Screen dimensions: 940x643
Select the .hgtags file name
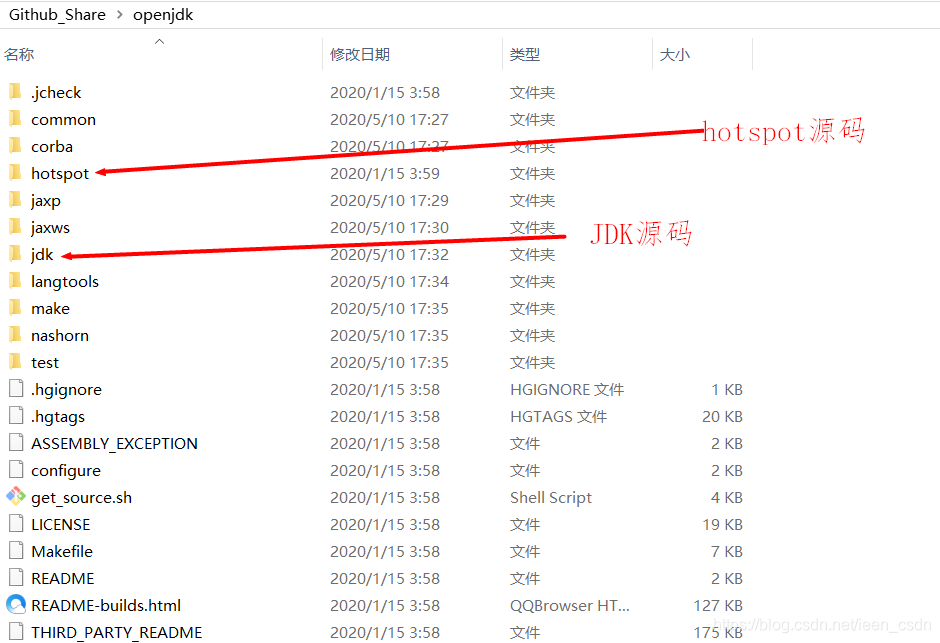(x=58, y=416)
